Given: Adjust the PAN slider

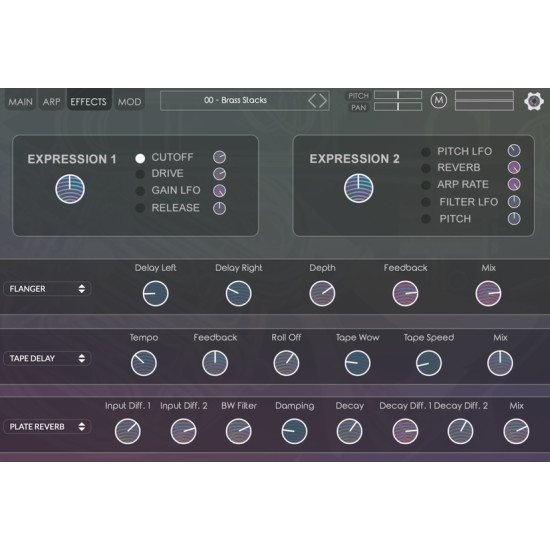Looking at the screenshot, I should pyautogui.click(x=398, y=106).
